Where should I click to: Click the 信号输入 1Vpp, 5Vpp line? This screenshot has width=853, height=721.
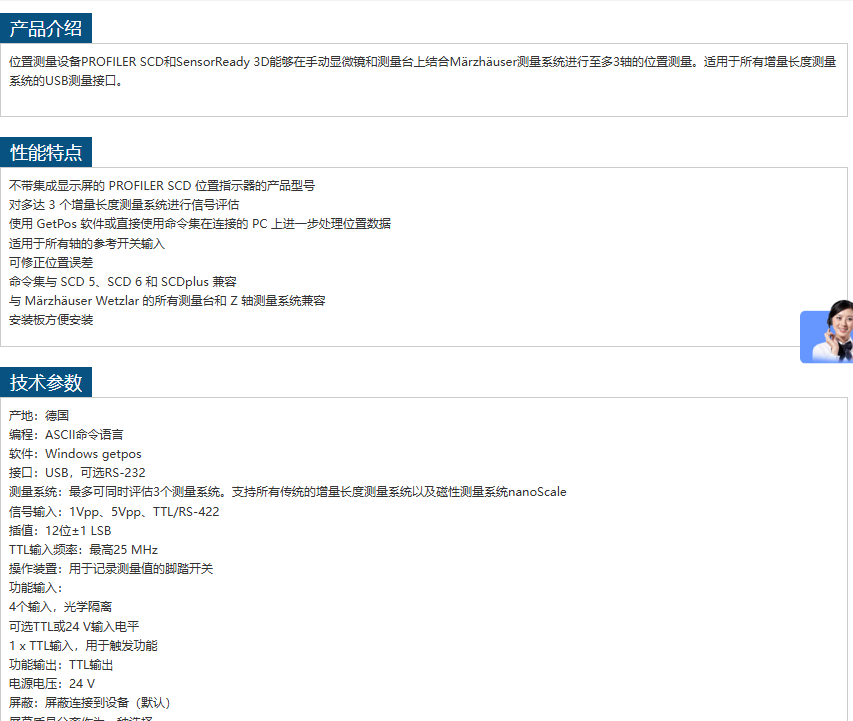click(114, 512)
